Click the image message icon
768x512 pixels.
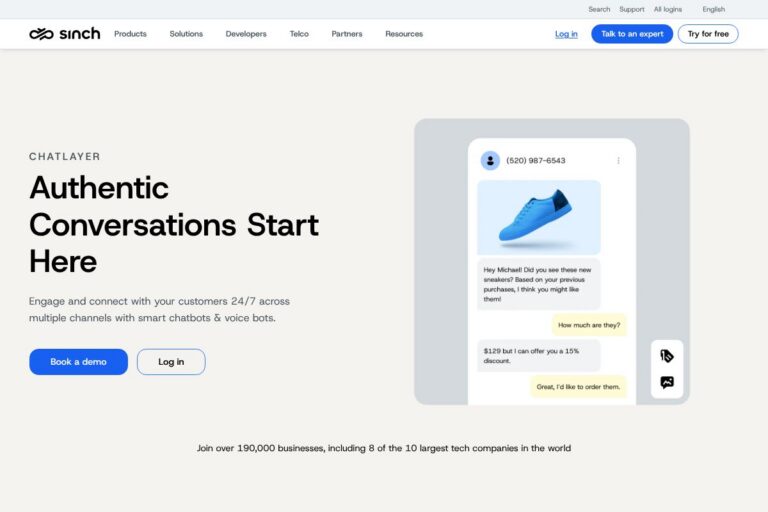667,382
